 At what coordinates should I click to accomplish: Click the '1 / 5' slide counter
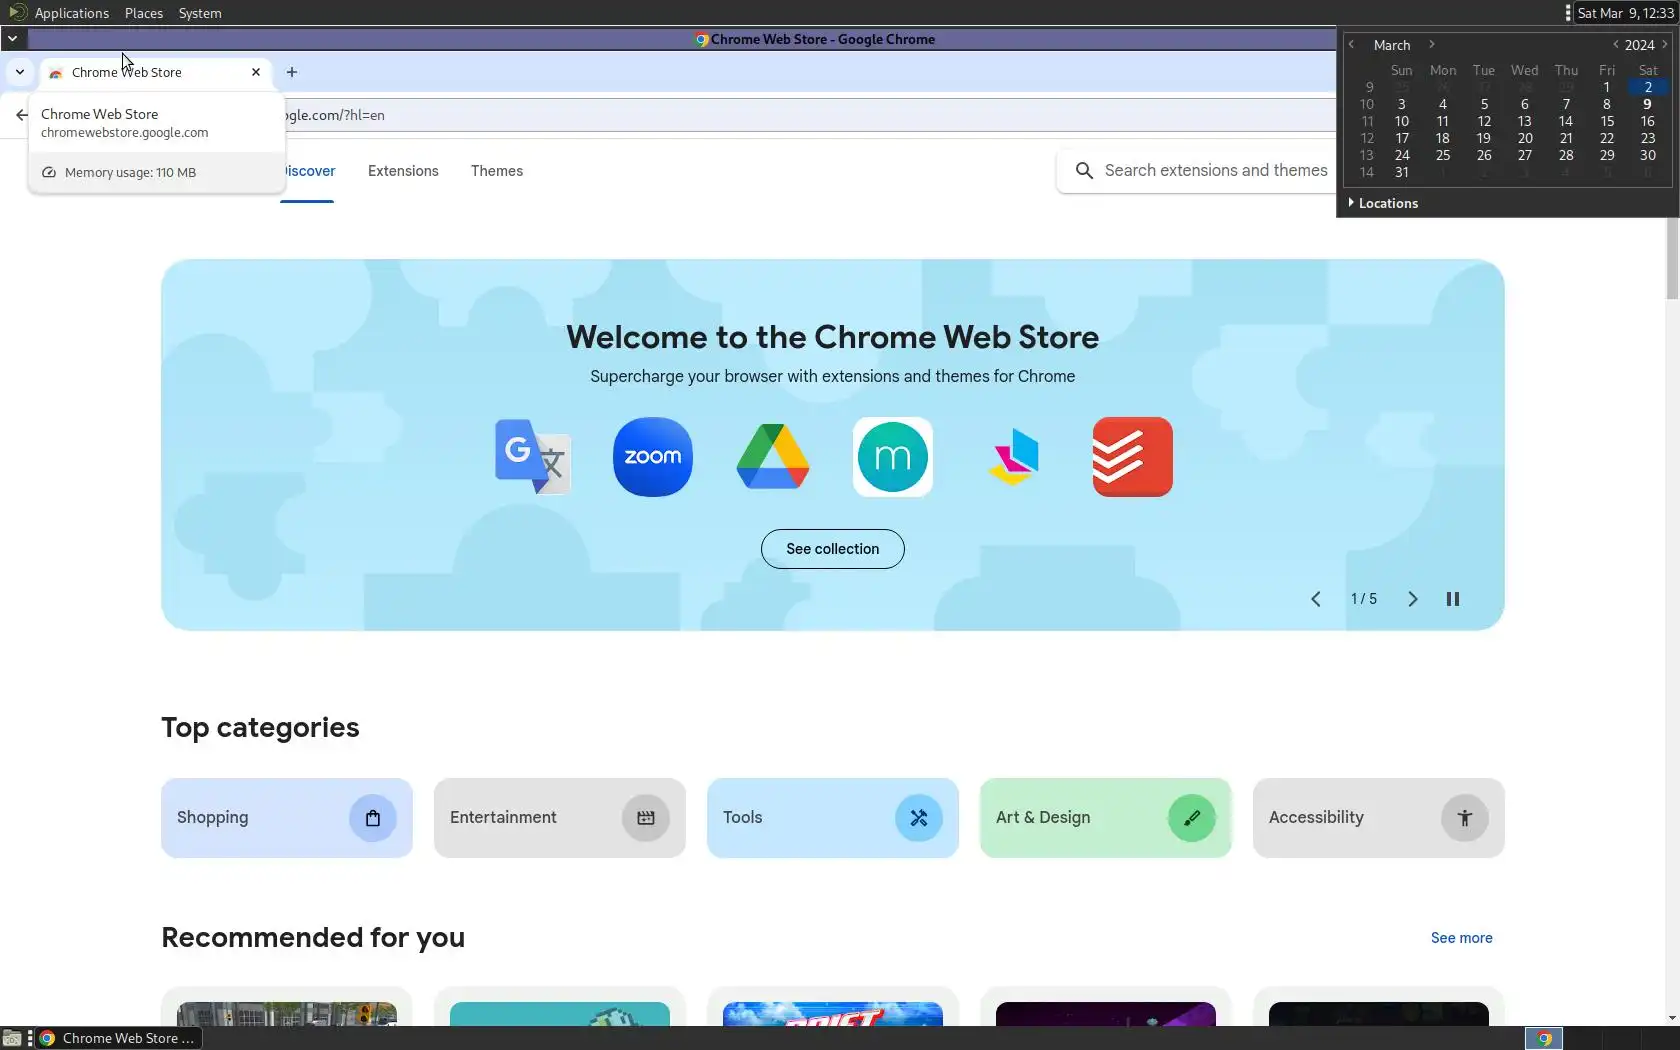click(1364, 599)
